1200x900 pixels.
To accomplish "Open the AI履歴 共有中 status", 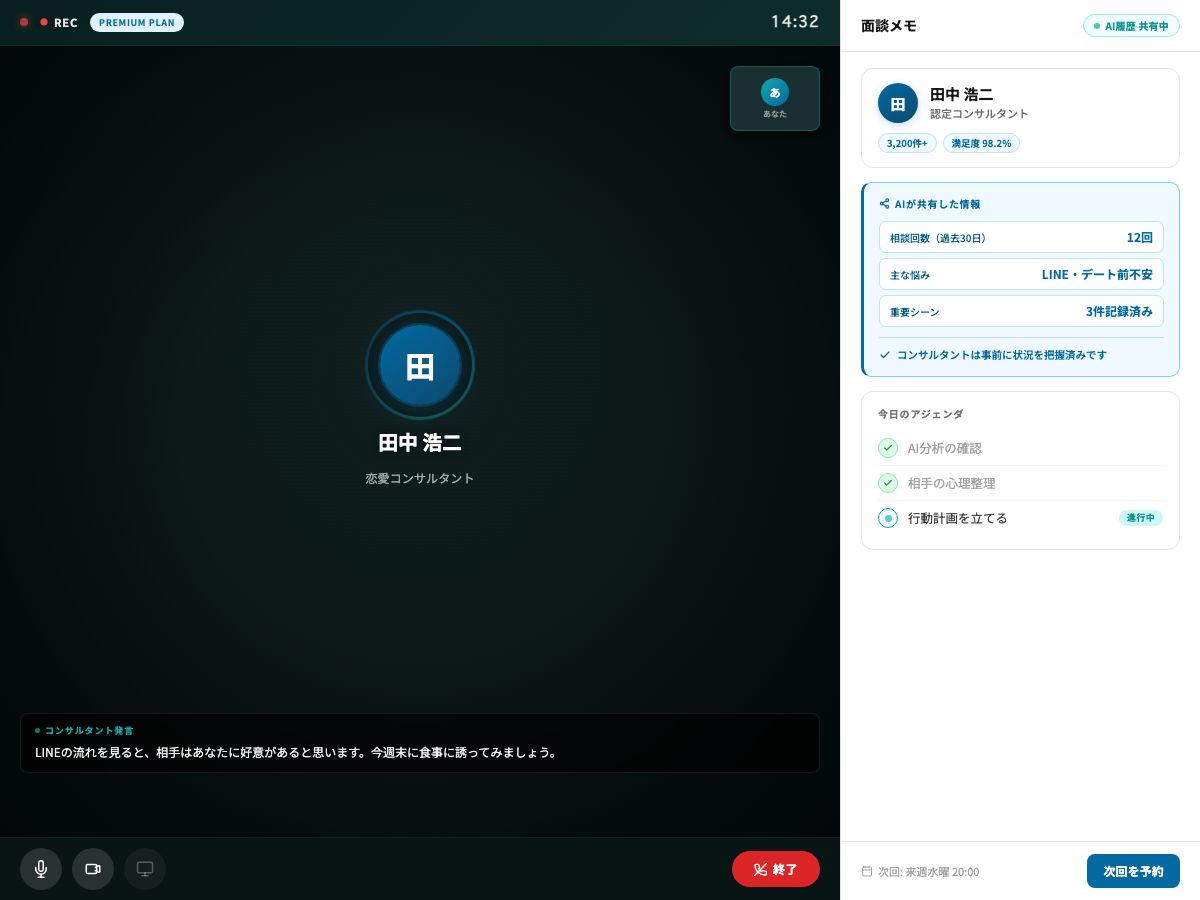I will pos(1131,26).
